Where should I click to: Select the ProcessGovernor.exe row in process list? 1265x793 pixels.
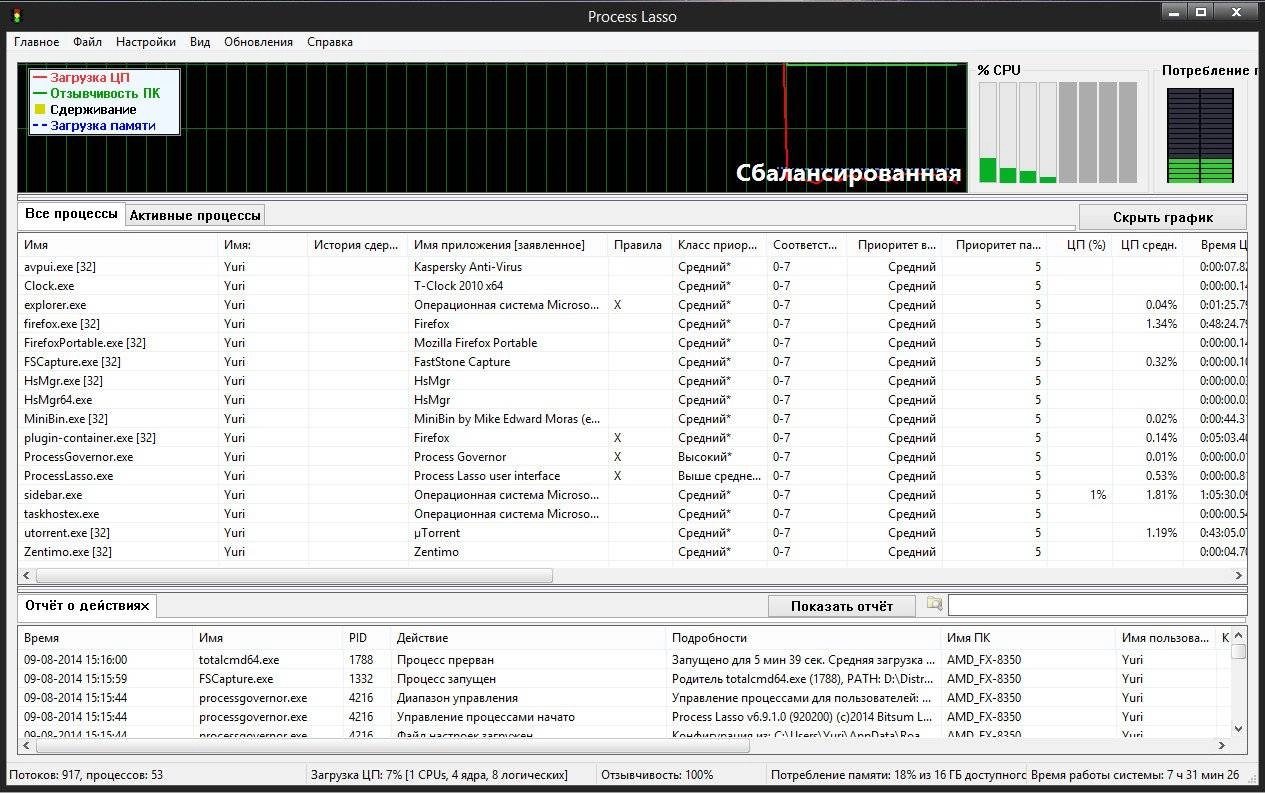[632, 457]
